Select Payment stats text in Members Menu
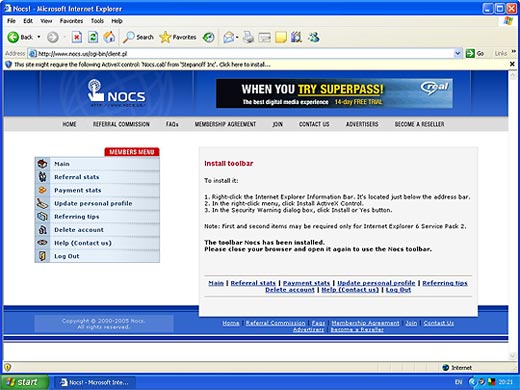This screenshot has height=390, width=520. [x=78, y=190]
